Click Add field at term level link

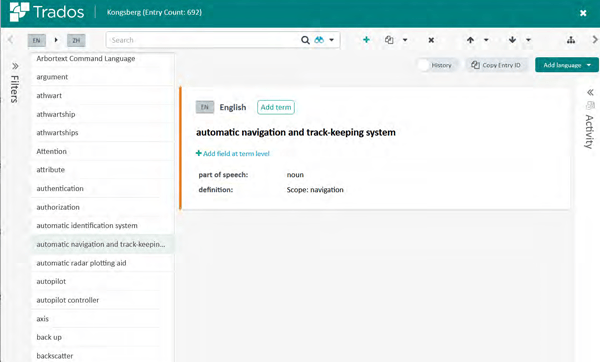(x=233, y=153)
